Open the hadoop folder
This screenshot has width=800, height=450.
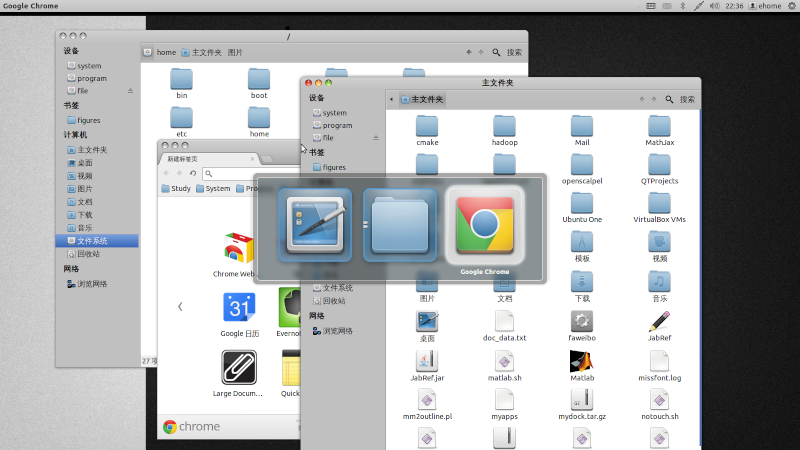[505, 131]
